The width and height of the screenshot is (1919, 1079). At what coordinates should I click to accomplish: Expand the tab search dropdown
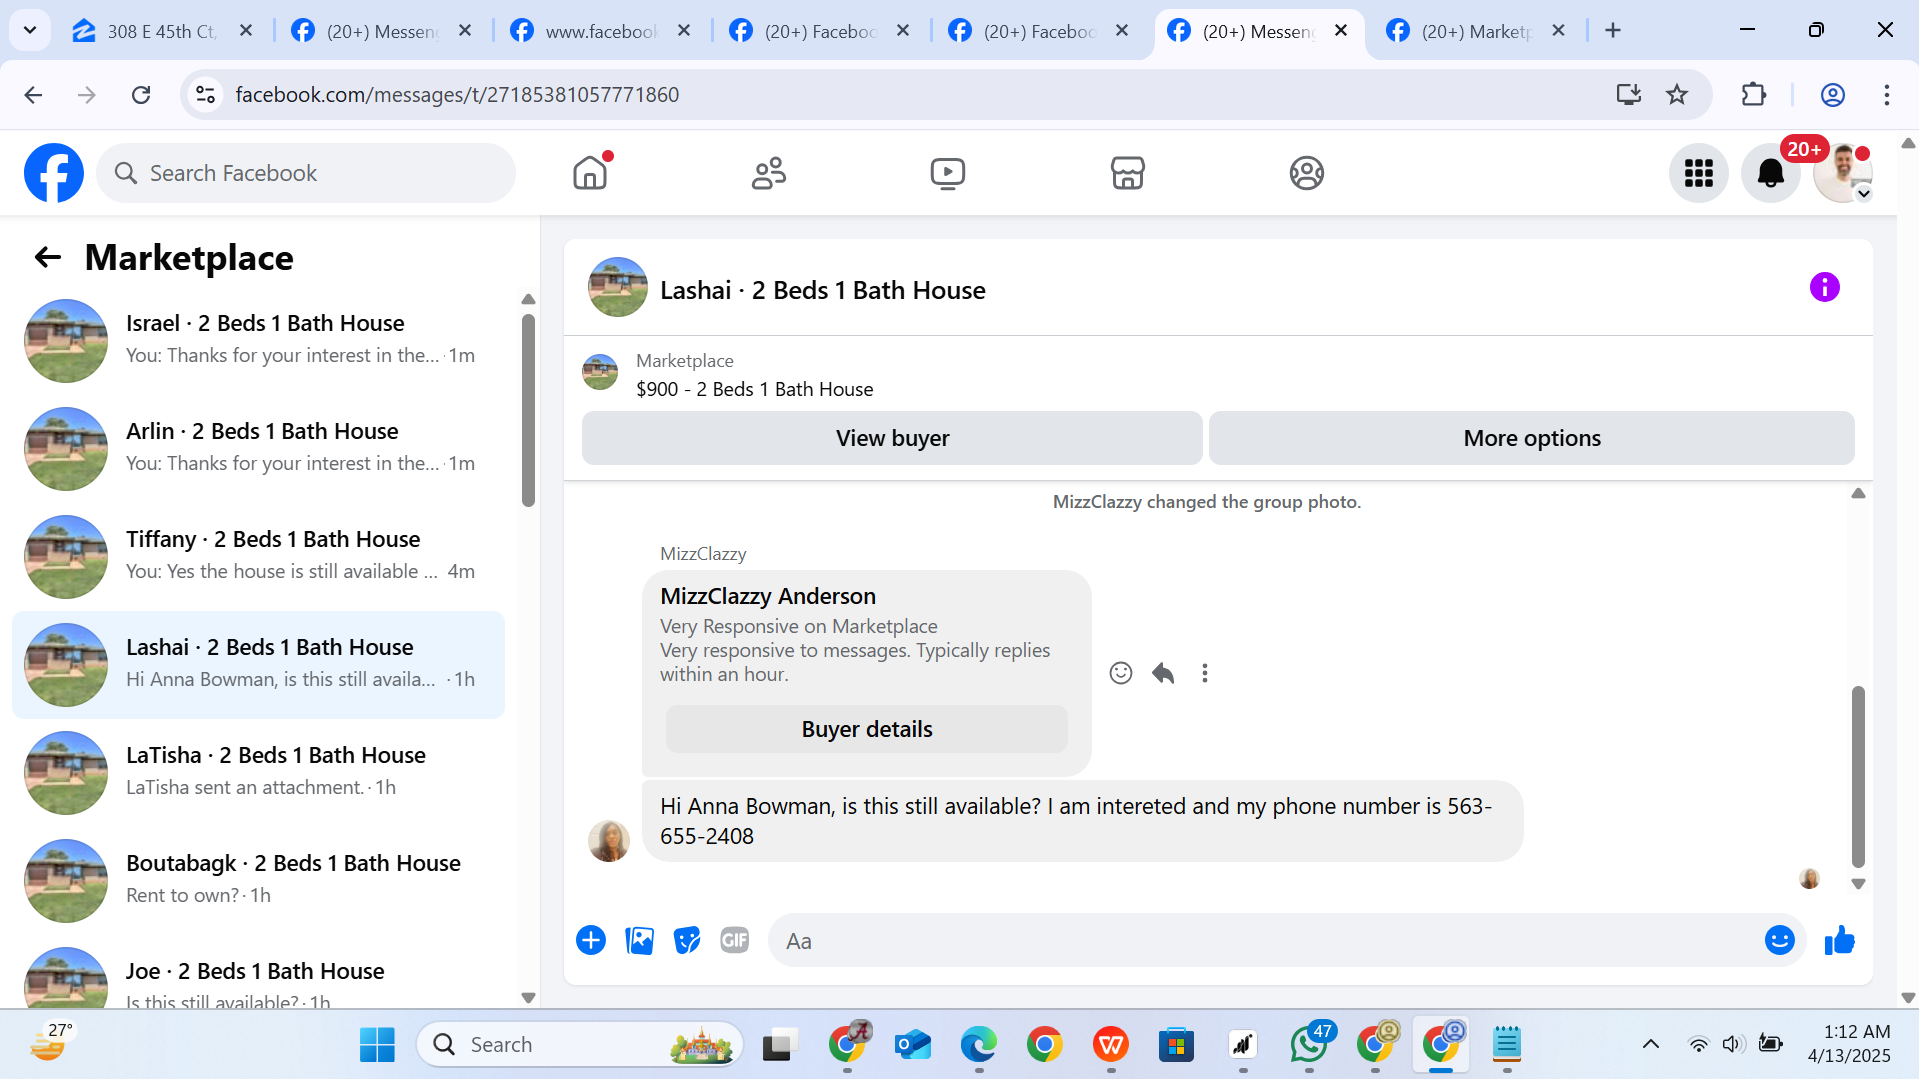pyautogui.click(x=30, y=31)
